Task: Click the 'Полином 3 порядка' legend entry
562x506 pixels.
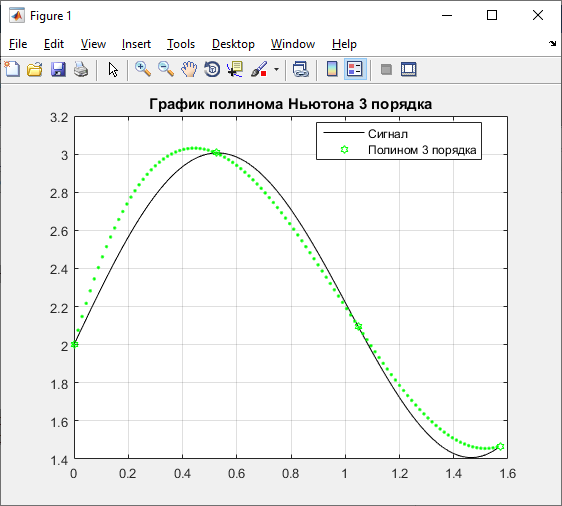Action: click(422, 150)
